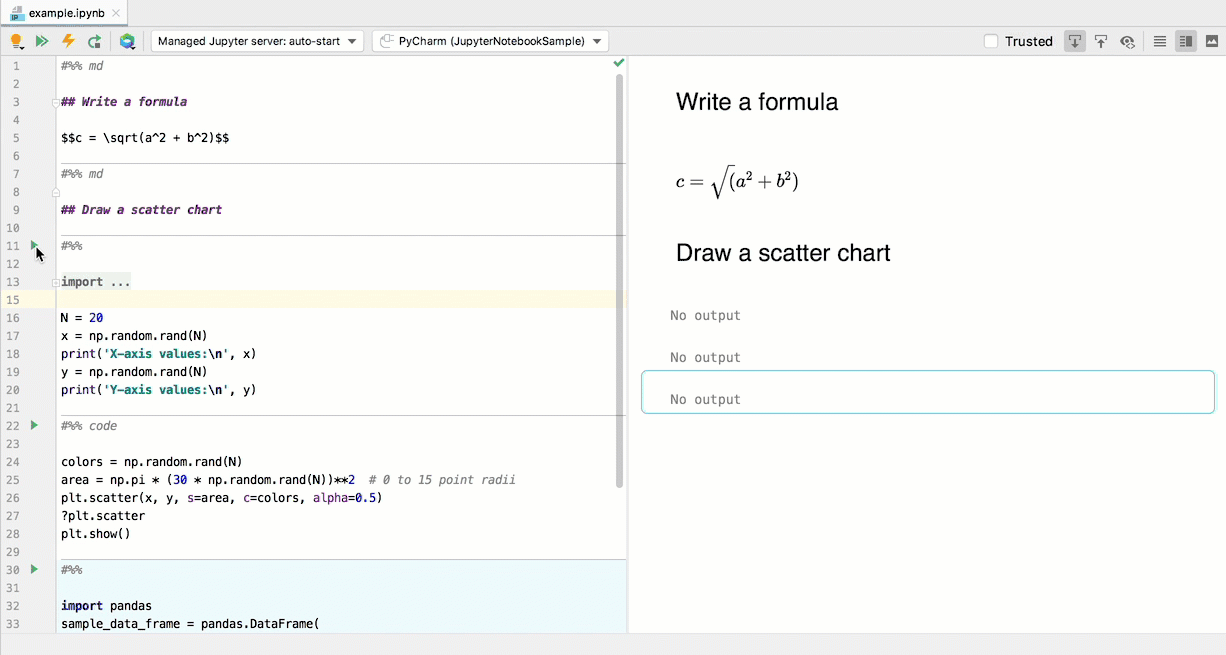Interrupt the kernel via the lightning icon

pyautogui.click(x=67, y=41)
